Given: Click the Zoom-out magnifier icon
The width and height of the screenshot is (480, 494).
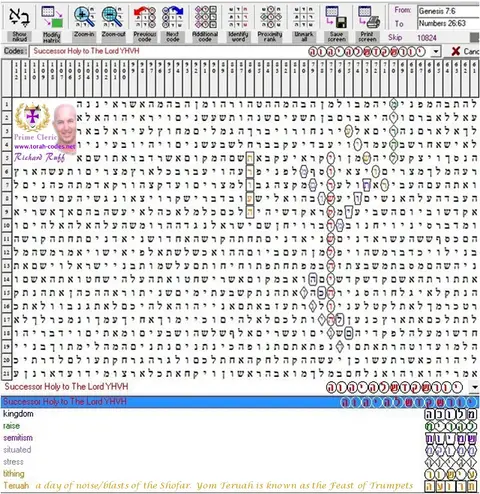Looking at the screenshot, I should tap(113, 17).
